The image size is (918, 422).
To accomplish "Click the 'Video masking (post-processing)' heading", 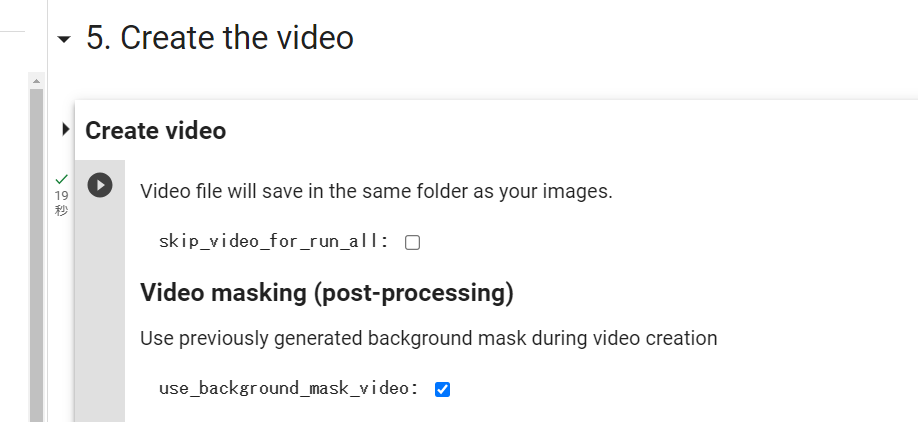I will [x=327, y=293].
